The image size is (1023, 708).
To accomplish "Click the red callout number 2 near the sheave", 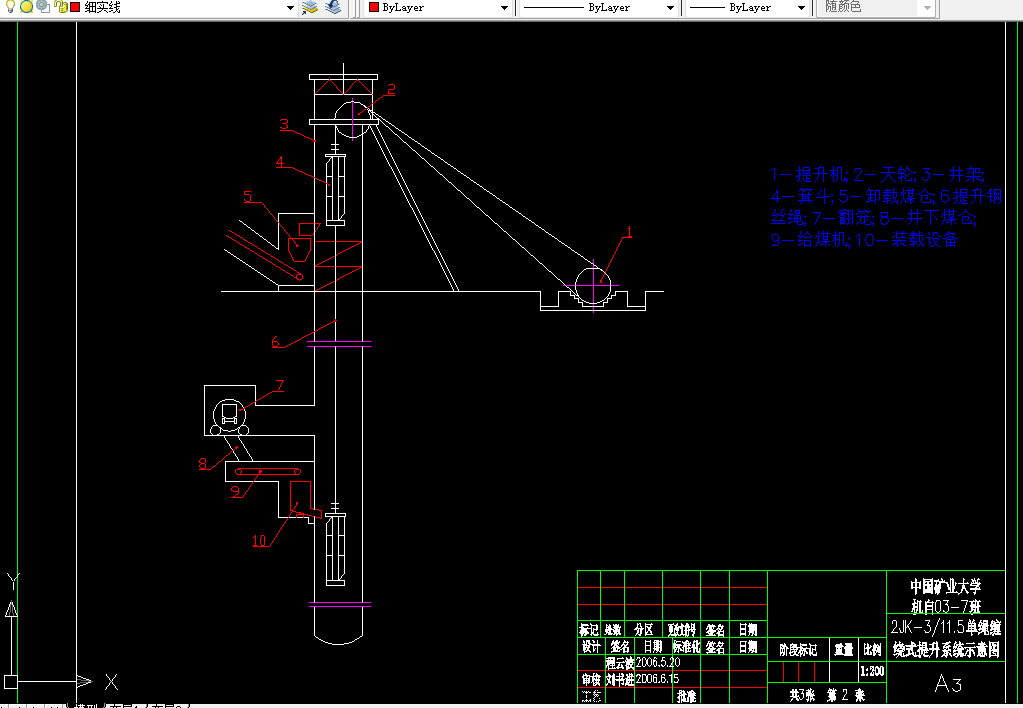I will pos(391,89).
